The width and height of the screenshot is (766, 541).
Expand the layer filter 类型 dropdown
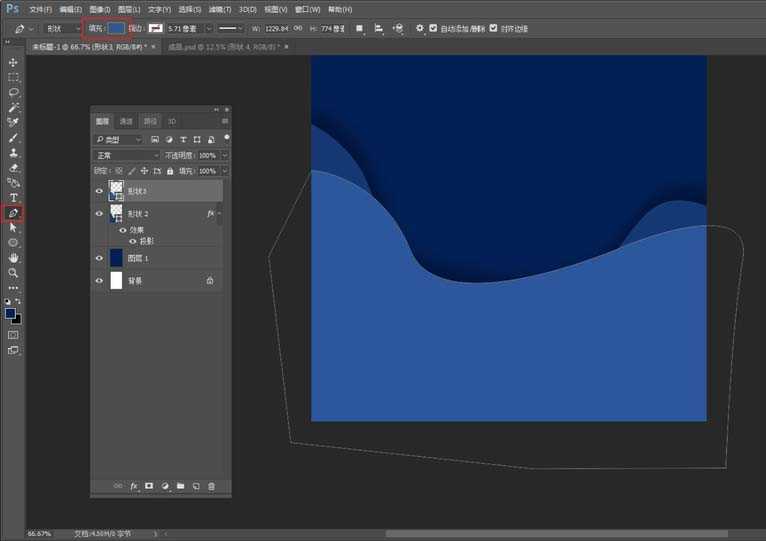click(119, 140)
